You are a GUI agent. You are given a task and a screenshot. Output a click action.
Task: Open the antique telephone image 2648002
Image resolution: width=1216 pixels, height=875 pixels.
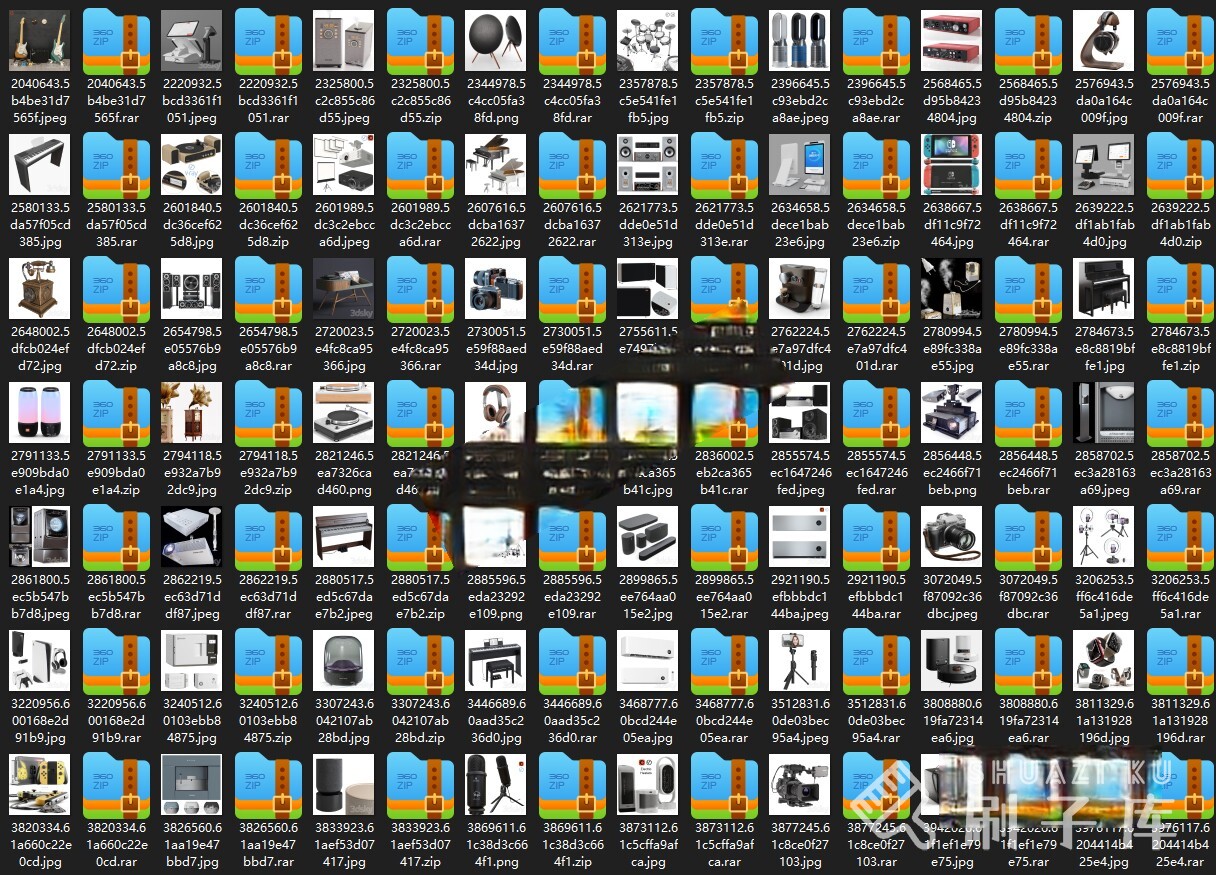(40, 289)
